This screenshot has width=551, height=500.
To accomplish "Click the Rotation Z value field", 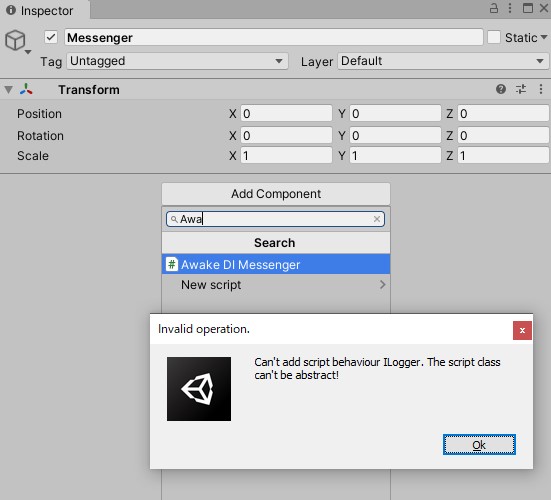I will pyautogui.click(x=503, y=135).
